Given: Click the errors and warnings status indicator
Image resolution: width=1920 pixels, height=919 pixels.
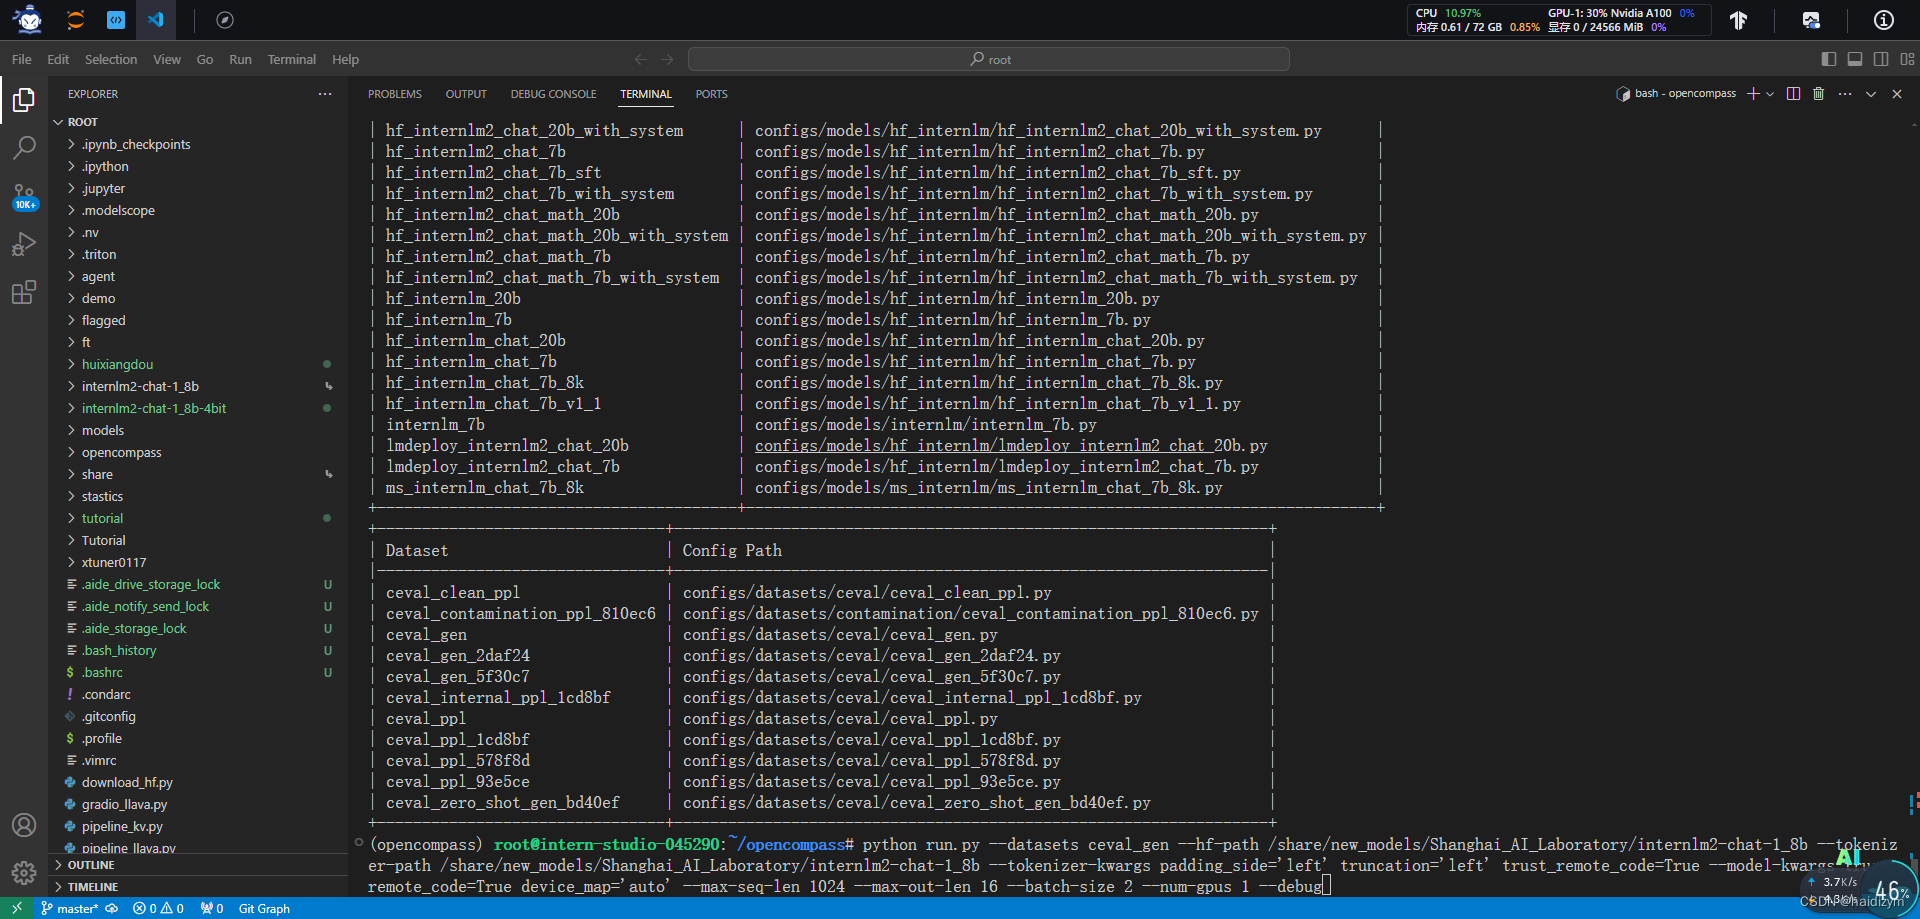Looking at the screenshot, I should point(159,908).
